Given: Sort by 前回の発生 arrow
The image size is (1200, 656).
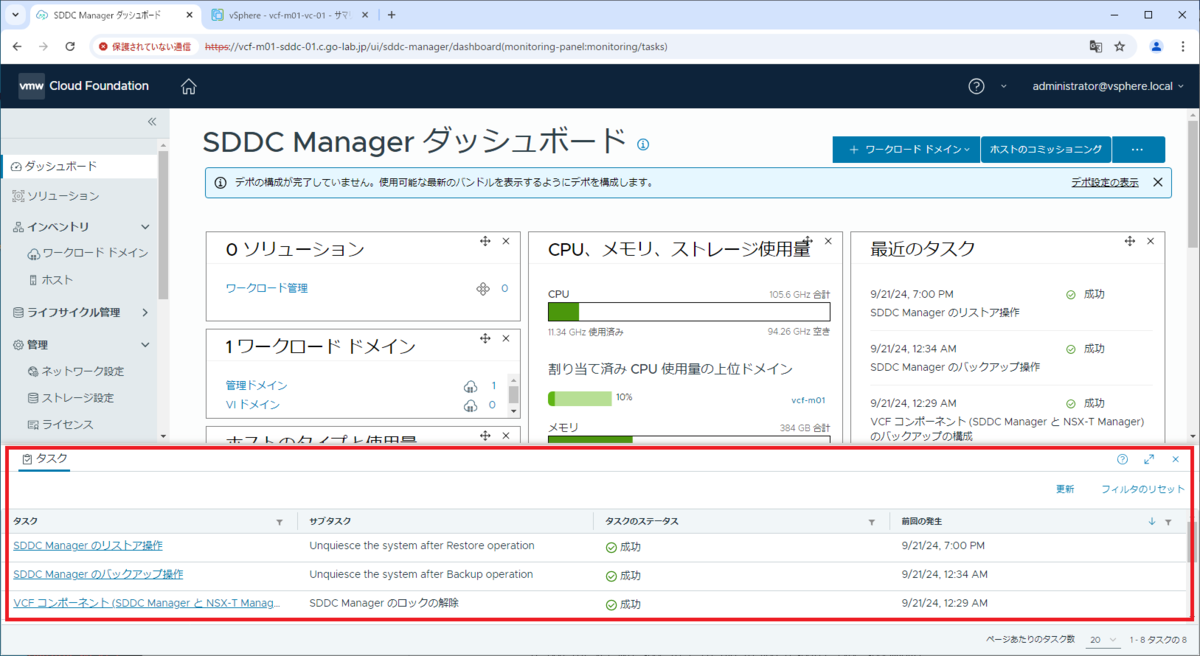Looking at the screenshot, I should point(1152,522).
